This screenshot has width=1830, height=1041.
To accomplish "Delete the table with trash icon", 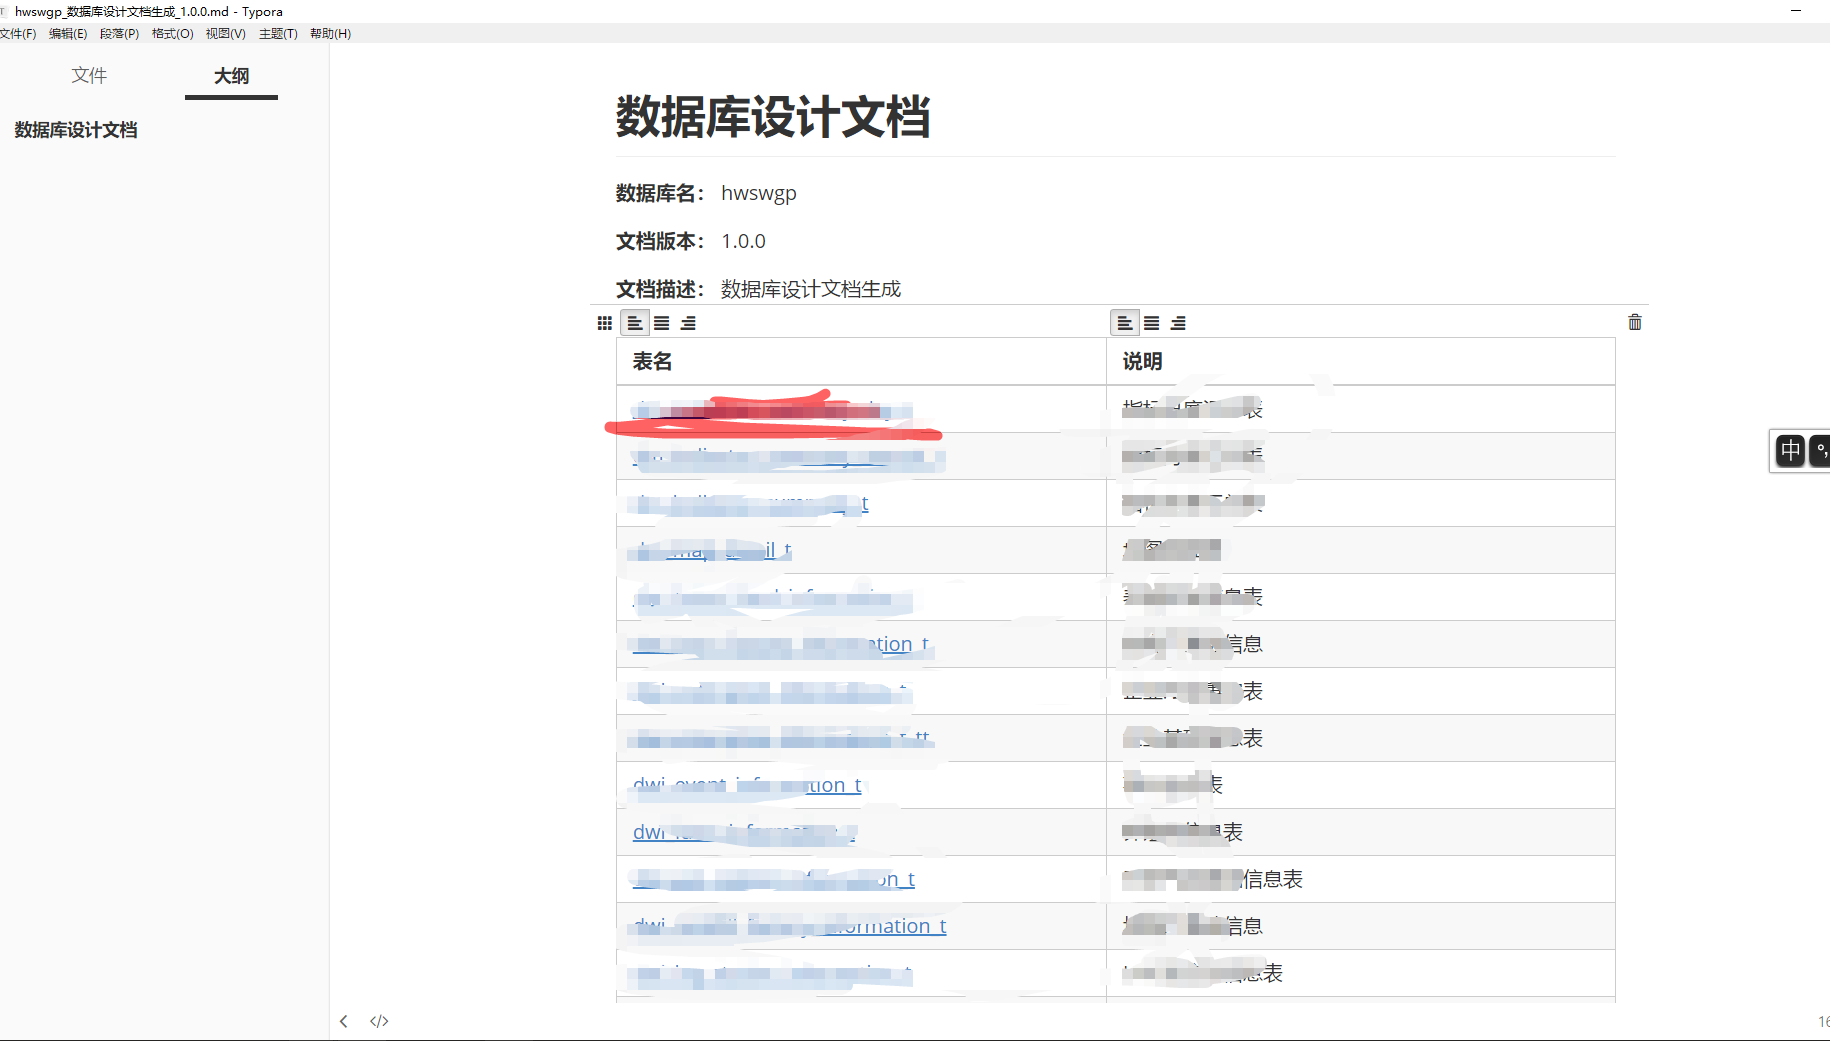I will point(1635,322).
